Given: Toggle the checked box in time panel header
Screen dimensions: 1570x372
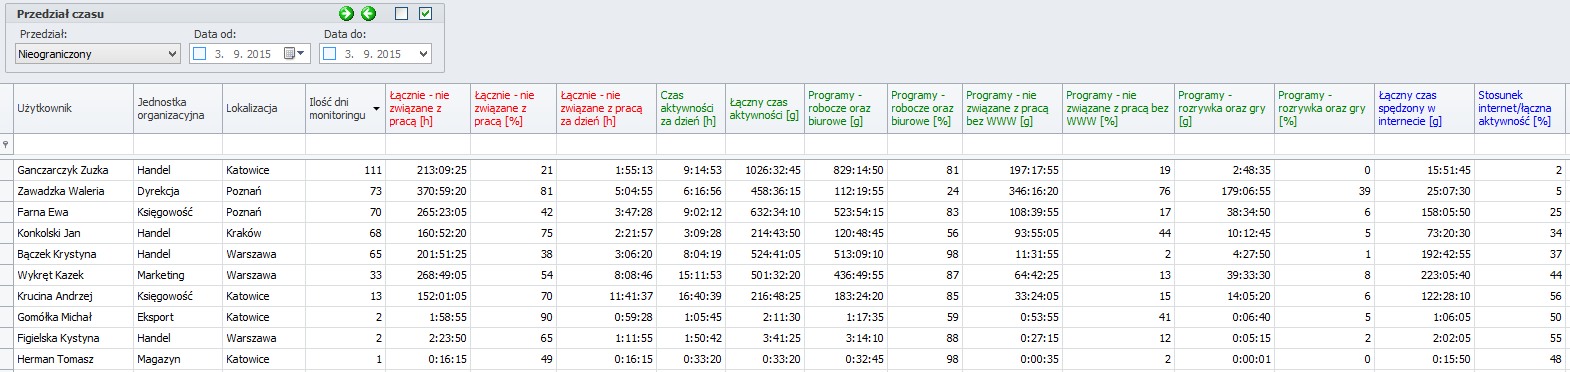Looking at the screenshot, I should 425,14.
